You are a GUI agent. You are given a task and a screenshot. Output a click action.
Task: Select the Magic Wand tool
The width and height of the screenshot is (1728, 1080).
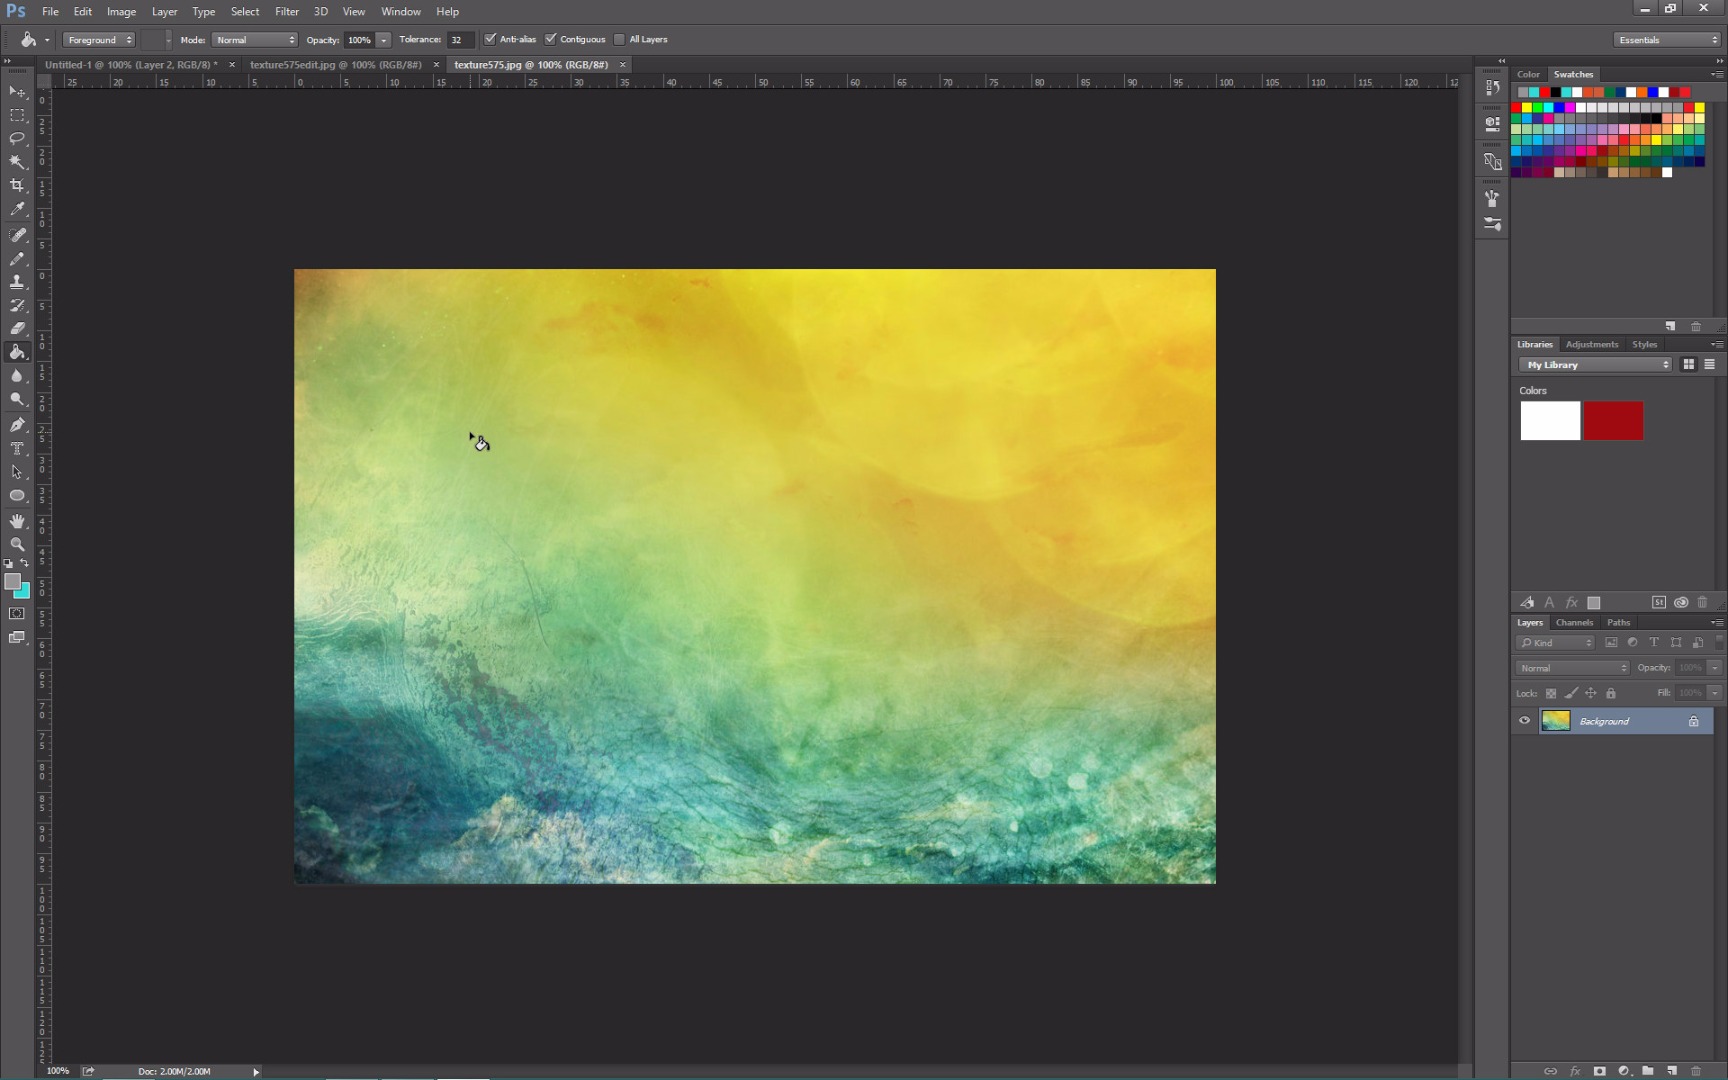click(x=17, y=162)
